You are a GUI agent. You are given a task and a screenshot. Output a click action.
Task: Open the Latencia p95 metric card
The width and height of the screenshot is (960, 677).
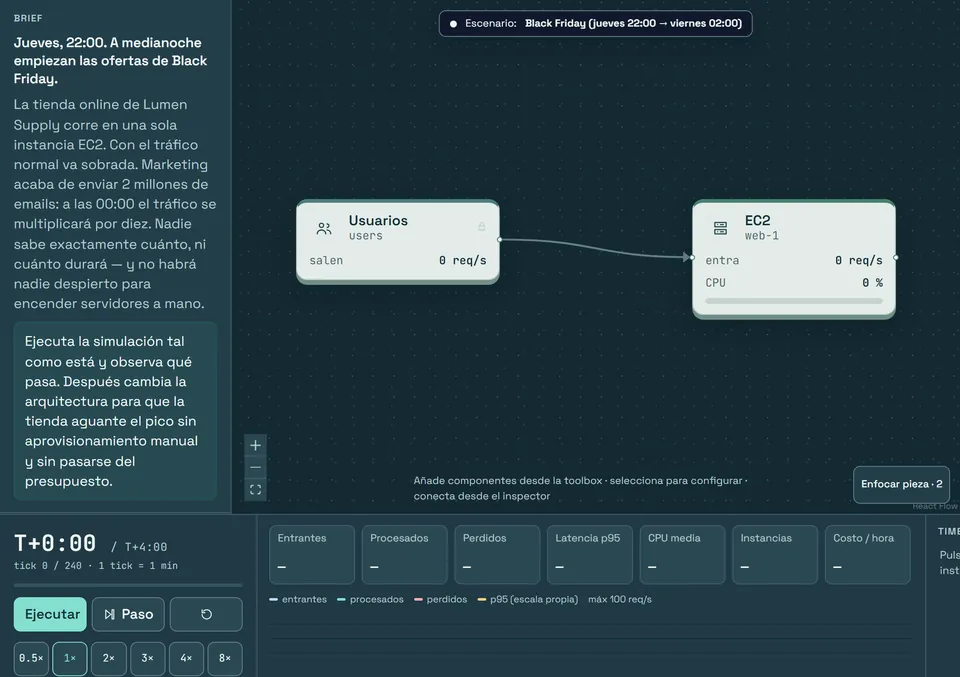click(x=590, y=554)
